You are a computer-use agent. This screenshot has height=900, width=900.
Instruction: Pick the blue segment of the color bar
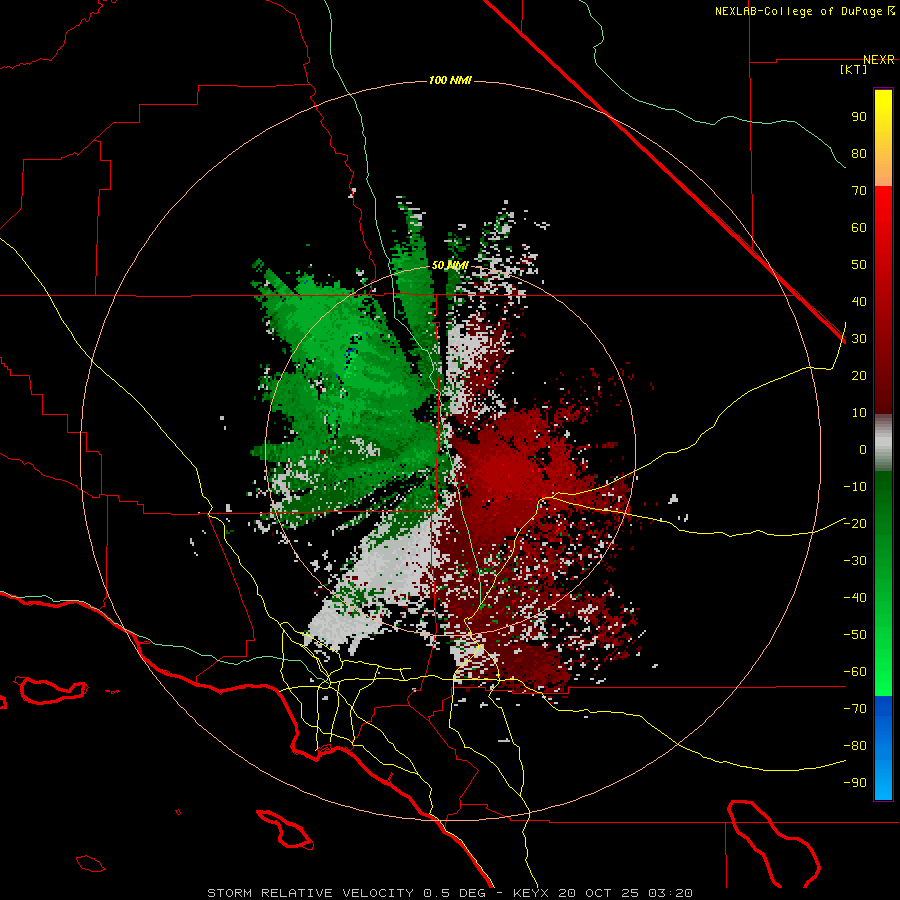pos(883,748)
